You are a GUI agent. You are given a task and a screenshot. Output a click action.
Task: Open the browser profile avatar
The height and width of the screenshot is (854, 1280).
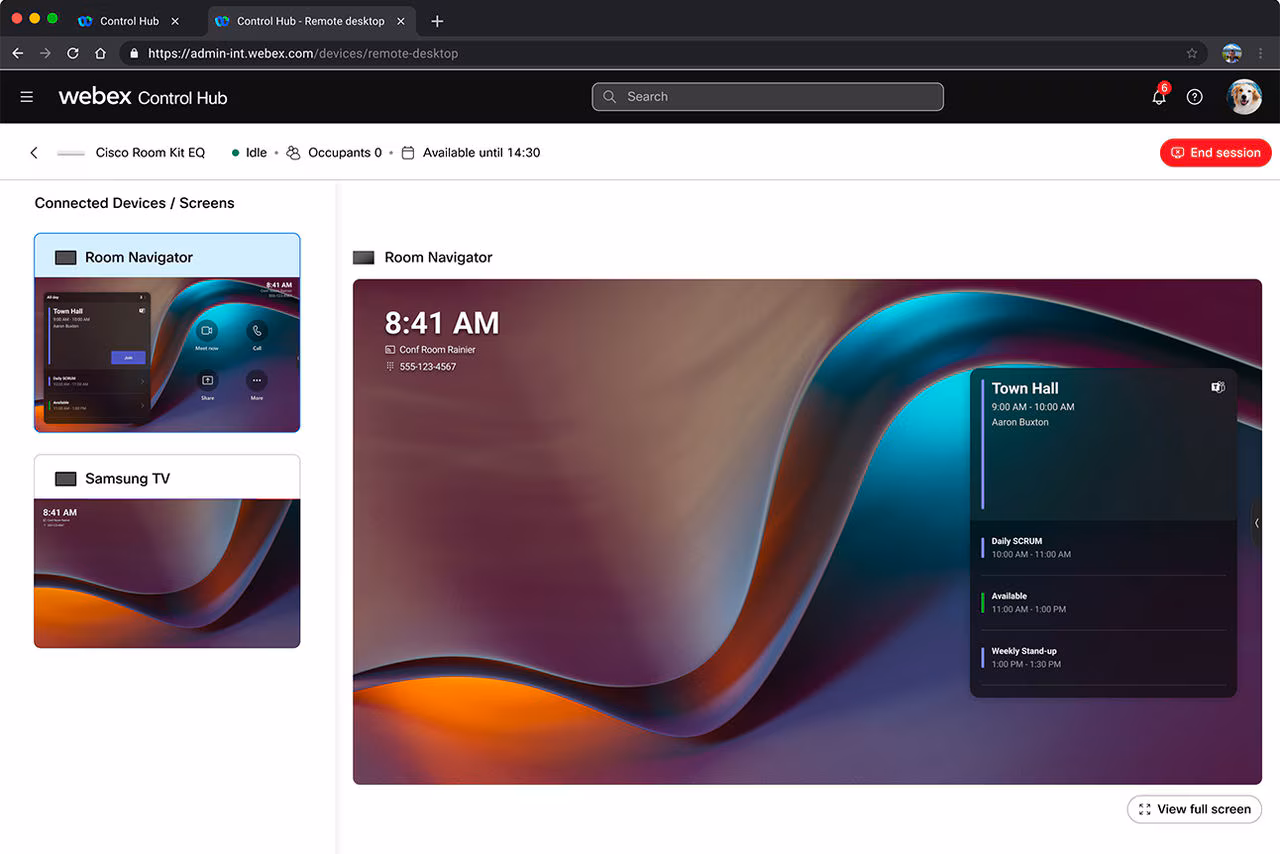pos(1232,53)
